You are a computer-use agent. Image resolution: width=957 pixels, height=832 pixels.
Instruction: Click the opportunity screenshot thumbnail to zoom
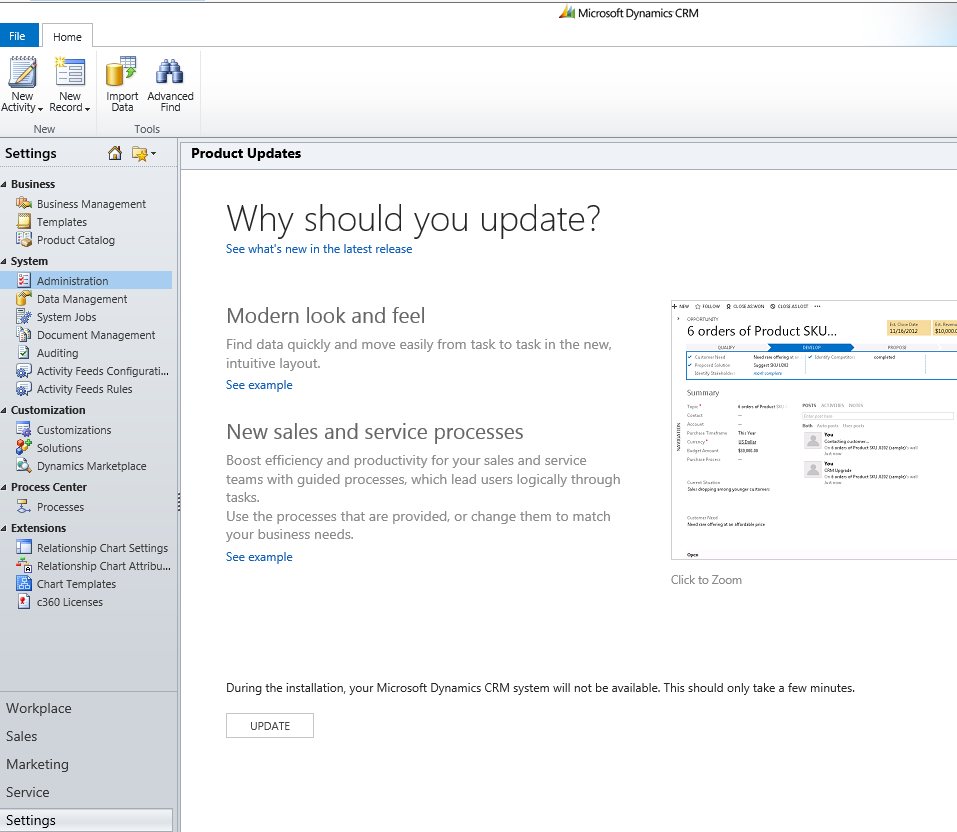coord(814,430)
